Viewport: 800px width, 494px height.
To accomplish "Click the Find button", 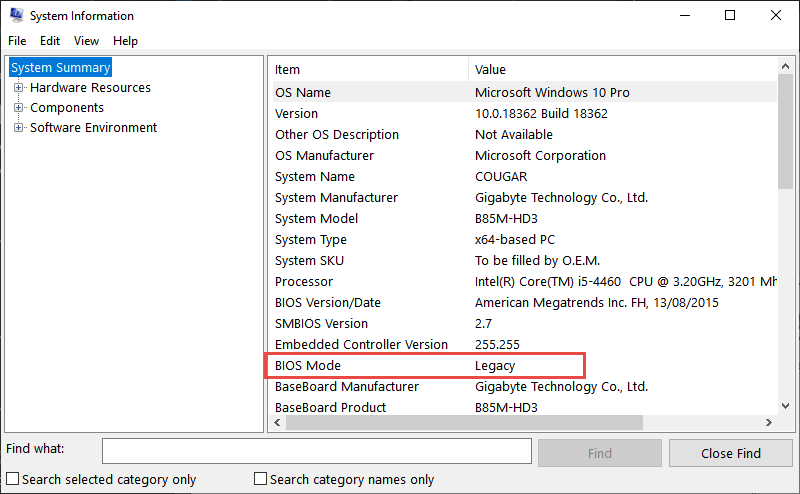I will coord(599,453).
